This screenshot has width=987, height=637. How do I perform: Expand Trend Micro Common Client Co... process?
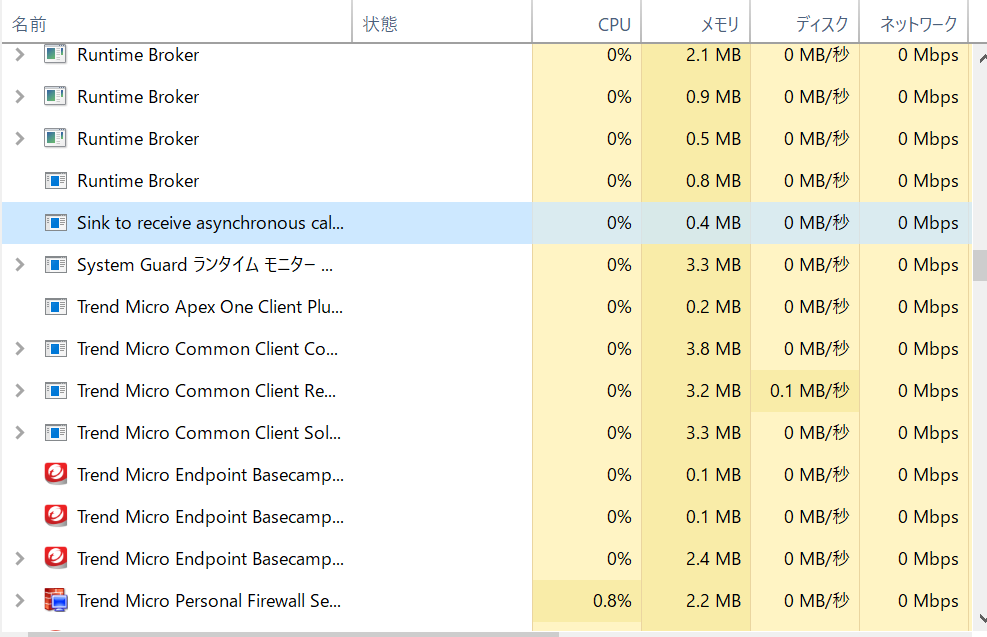pyautogui.click(x=20, y=349)
